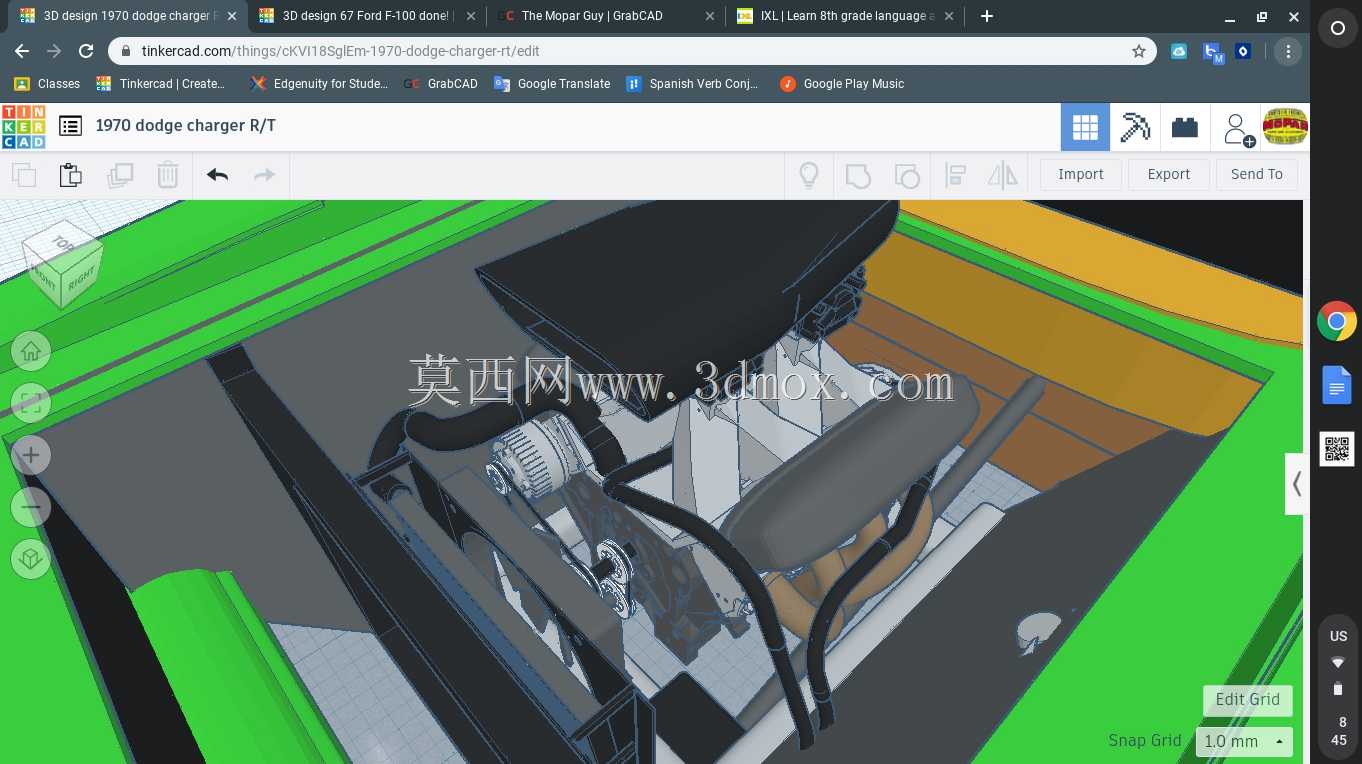This screenshot has width=1362, height=764.
Task: Open the system status tray with clock
Action: [x=1338, y=689]
